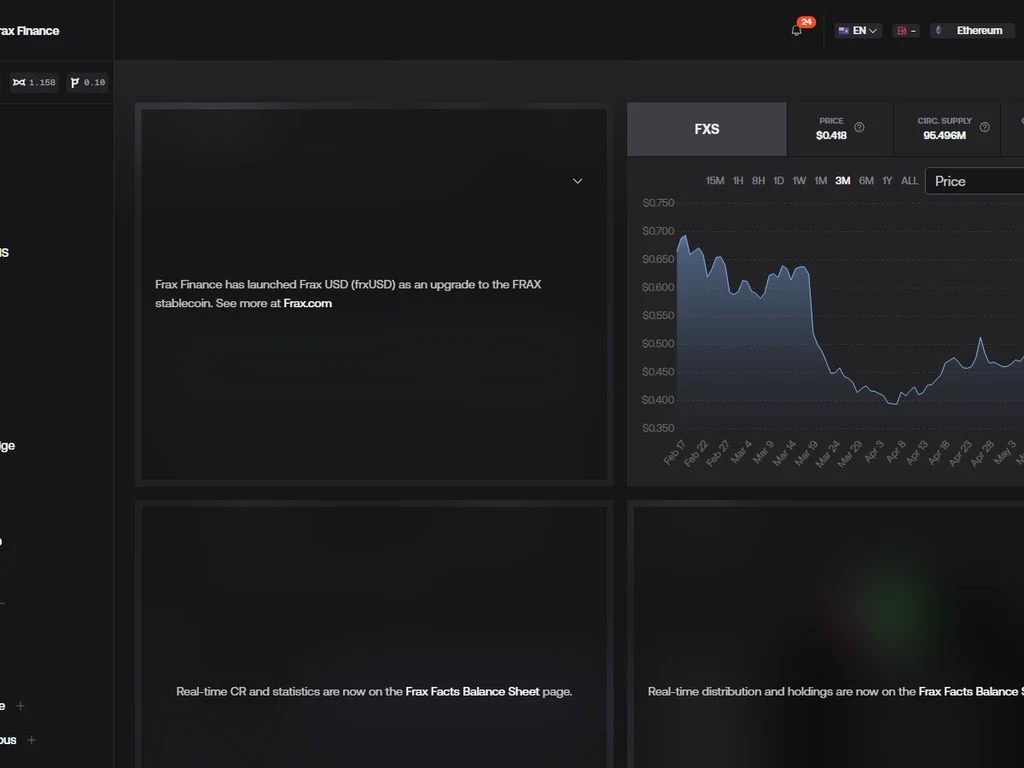This screenshot has height=768, width=1024.
Task: Set chart range to 8H
Action: click(x=758, y=181)
